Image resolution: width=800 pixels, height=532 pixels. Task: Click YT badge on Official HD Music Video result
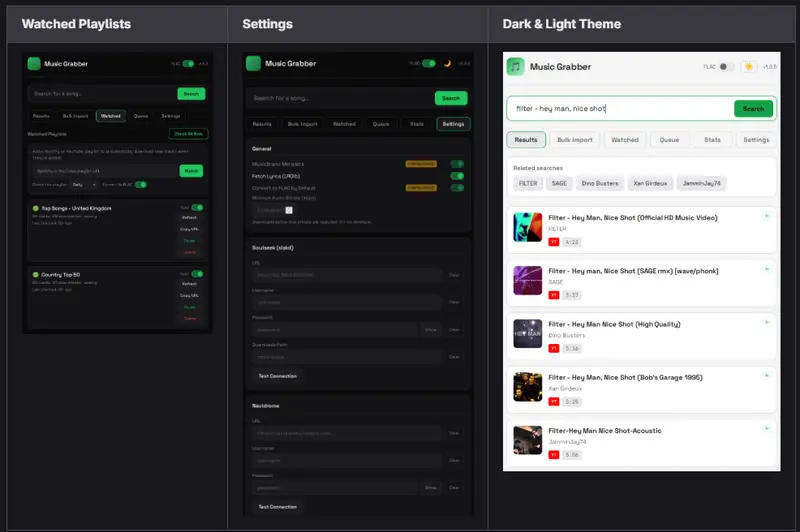(x=554, y=242)
